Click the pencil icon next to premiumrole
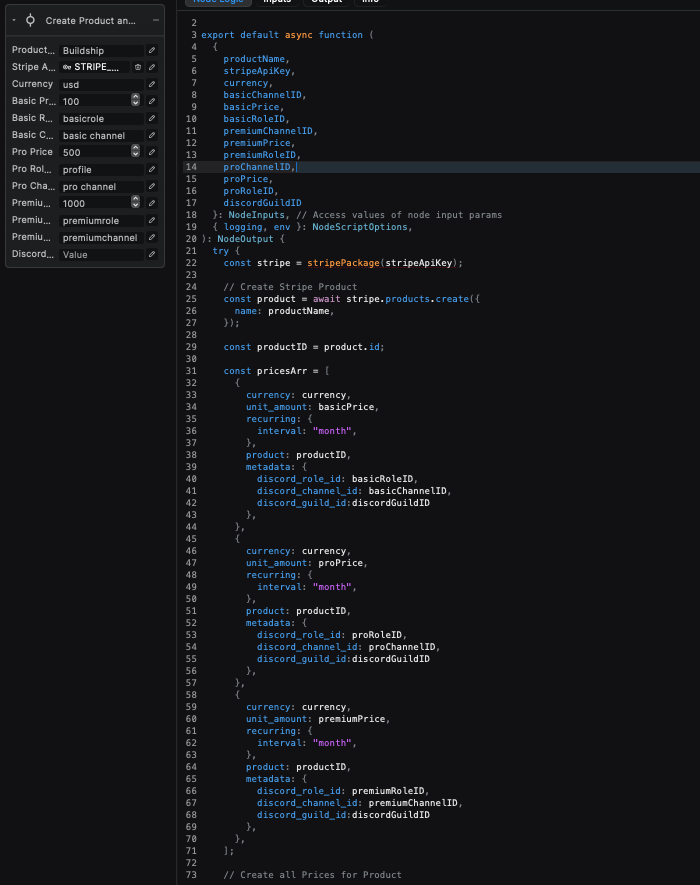 pos(150,220)
